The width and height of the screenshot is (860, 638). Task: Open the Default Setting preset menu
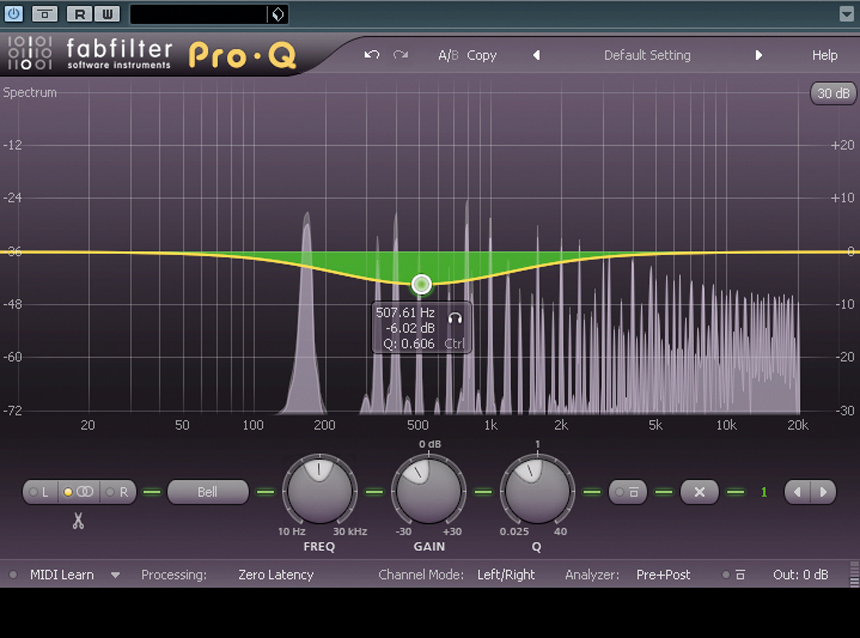point(647,55)
